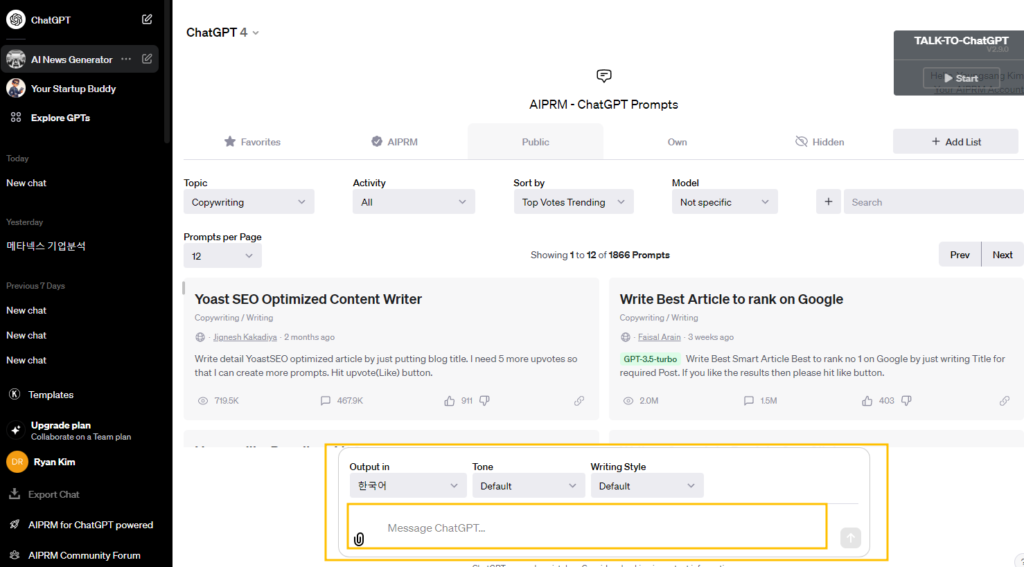Click views eye icon on Yoast SEO prompt
The height and width of the screenshot is (567, 1024).
pos(203,400)
